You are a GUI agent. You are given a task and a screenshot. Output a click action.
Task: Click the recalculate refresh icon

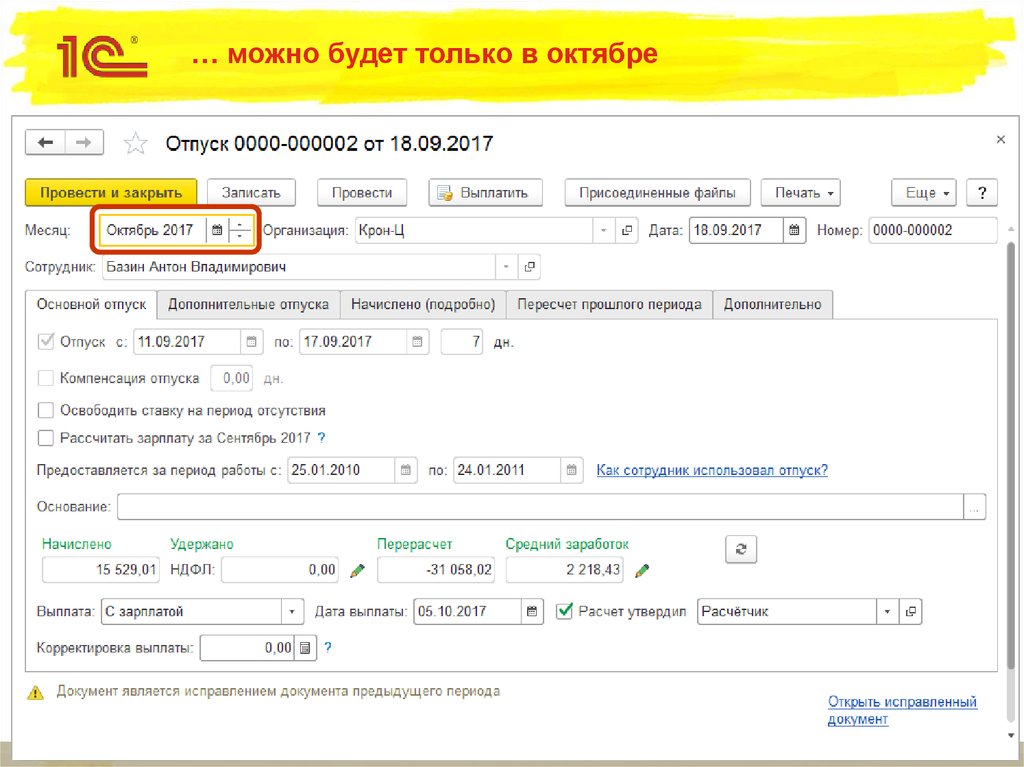pos(741,549)
